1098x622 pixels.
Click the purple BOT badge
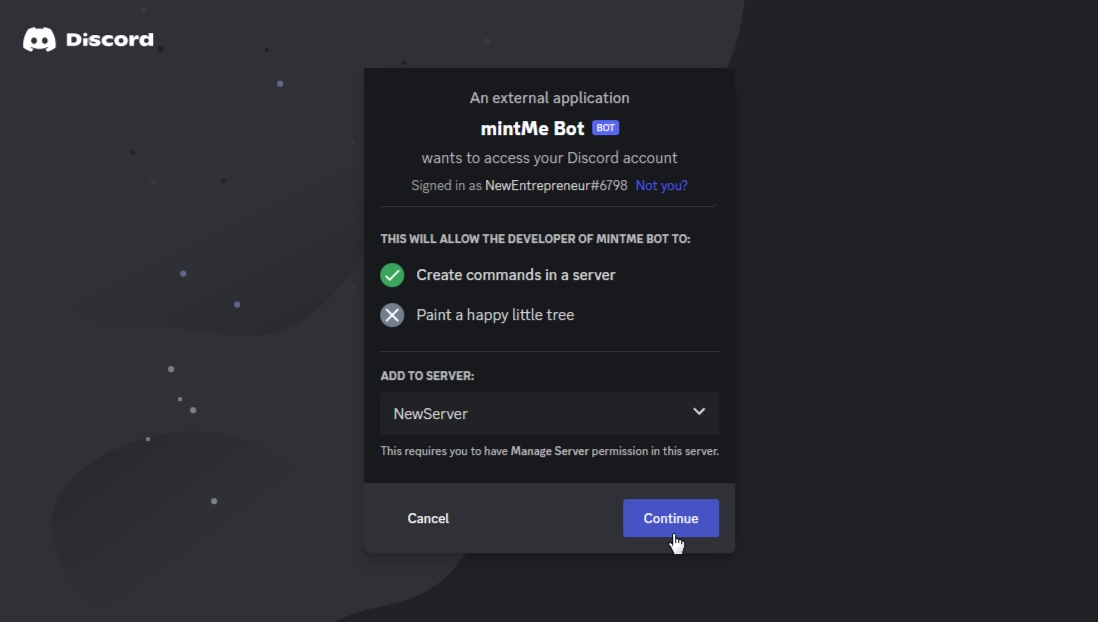tap(605, 128)
